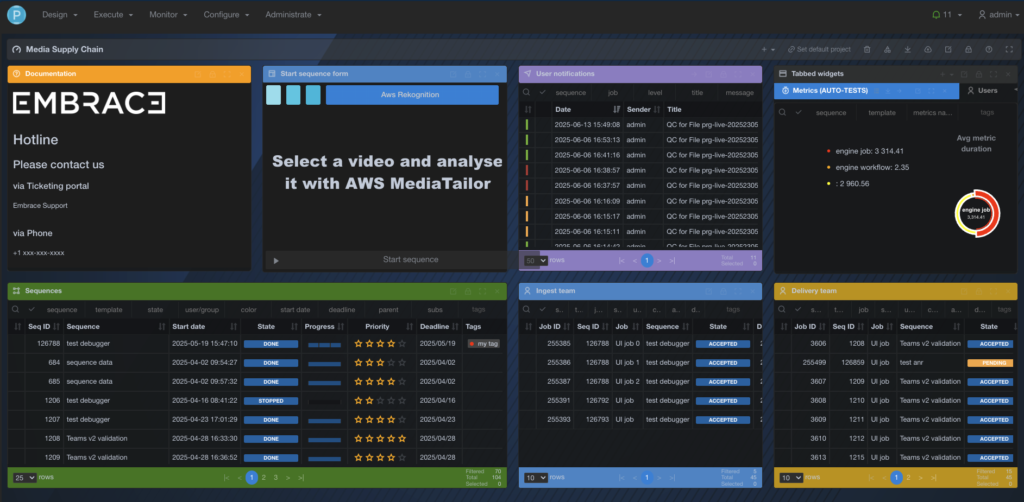Open rows-per-page dropdown in Delivery team
Image resolution: width=1024 pixels, height=502 pixels.
click(791, 478)
